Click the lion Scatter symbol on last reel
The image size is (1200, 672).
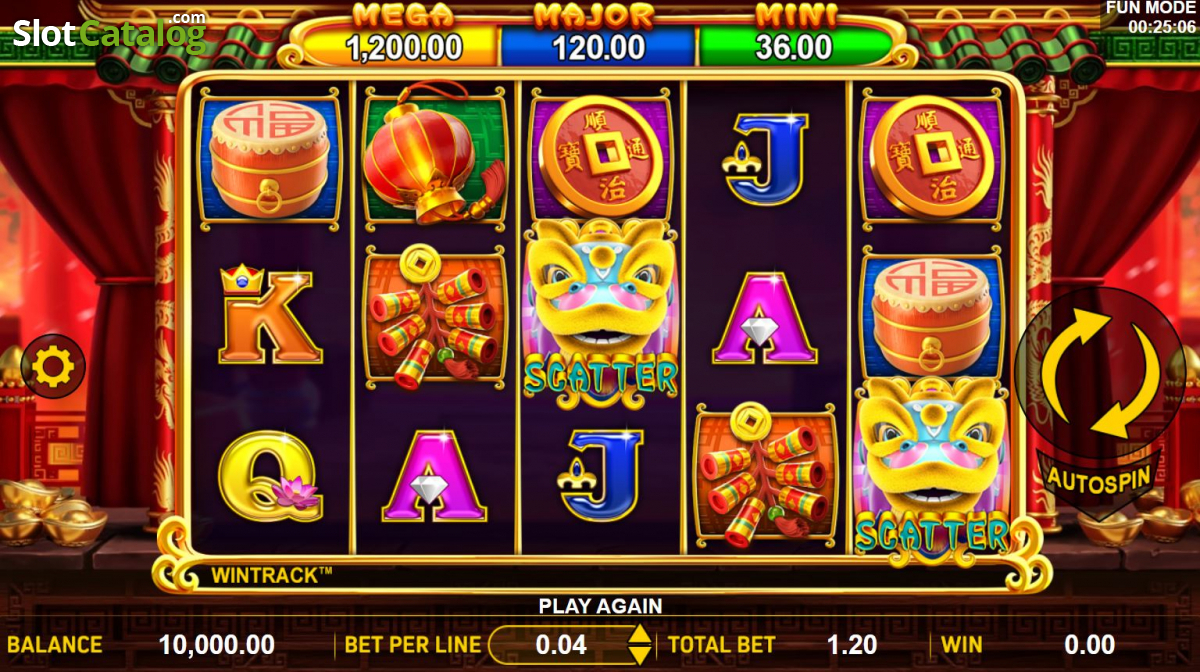[934, 466]
